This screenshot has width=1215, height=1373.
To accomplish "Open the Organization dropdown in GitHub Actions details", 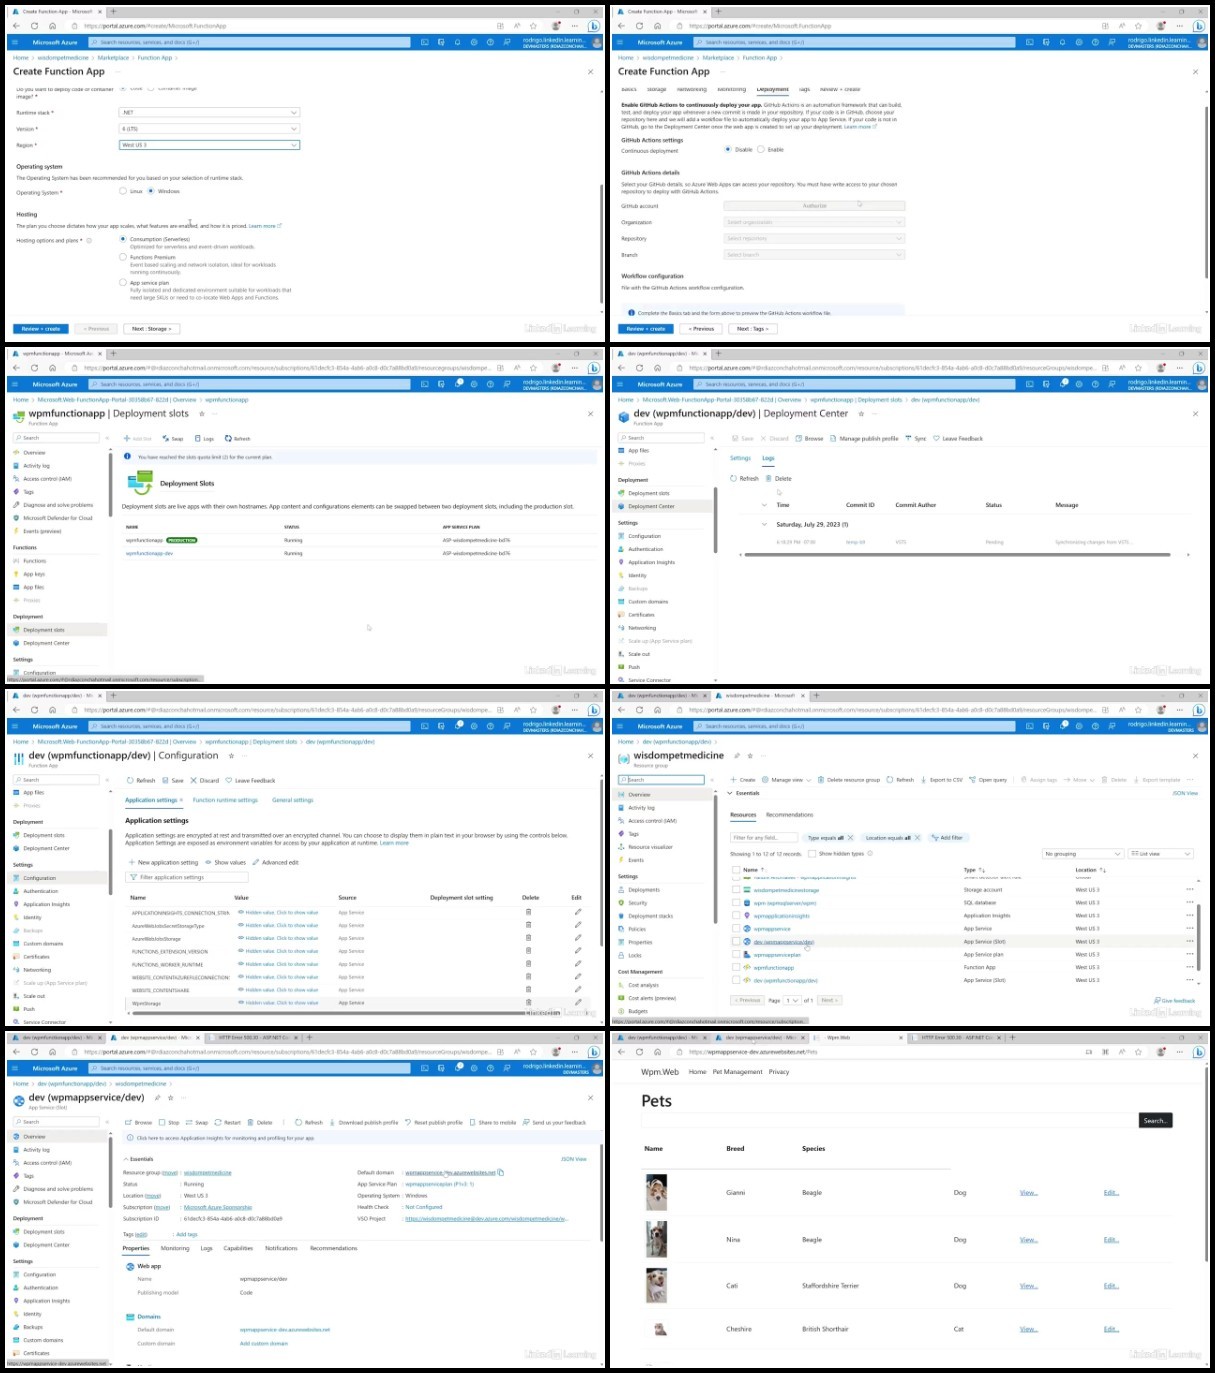I will pos(814,222).
